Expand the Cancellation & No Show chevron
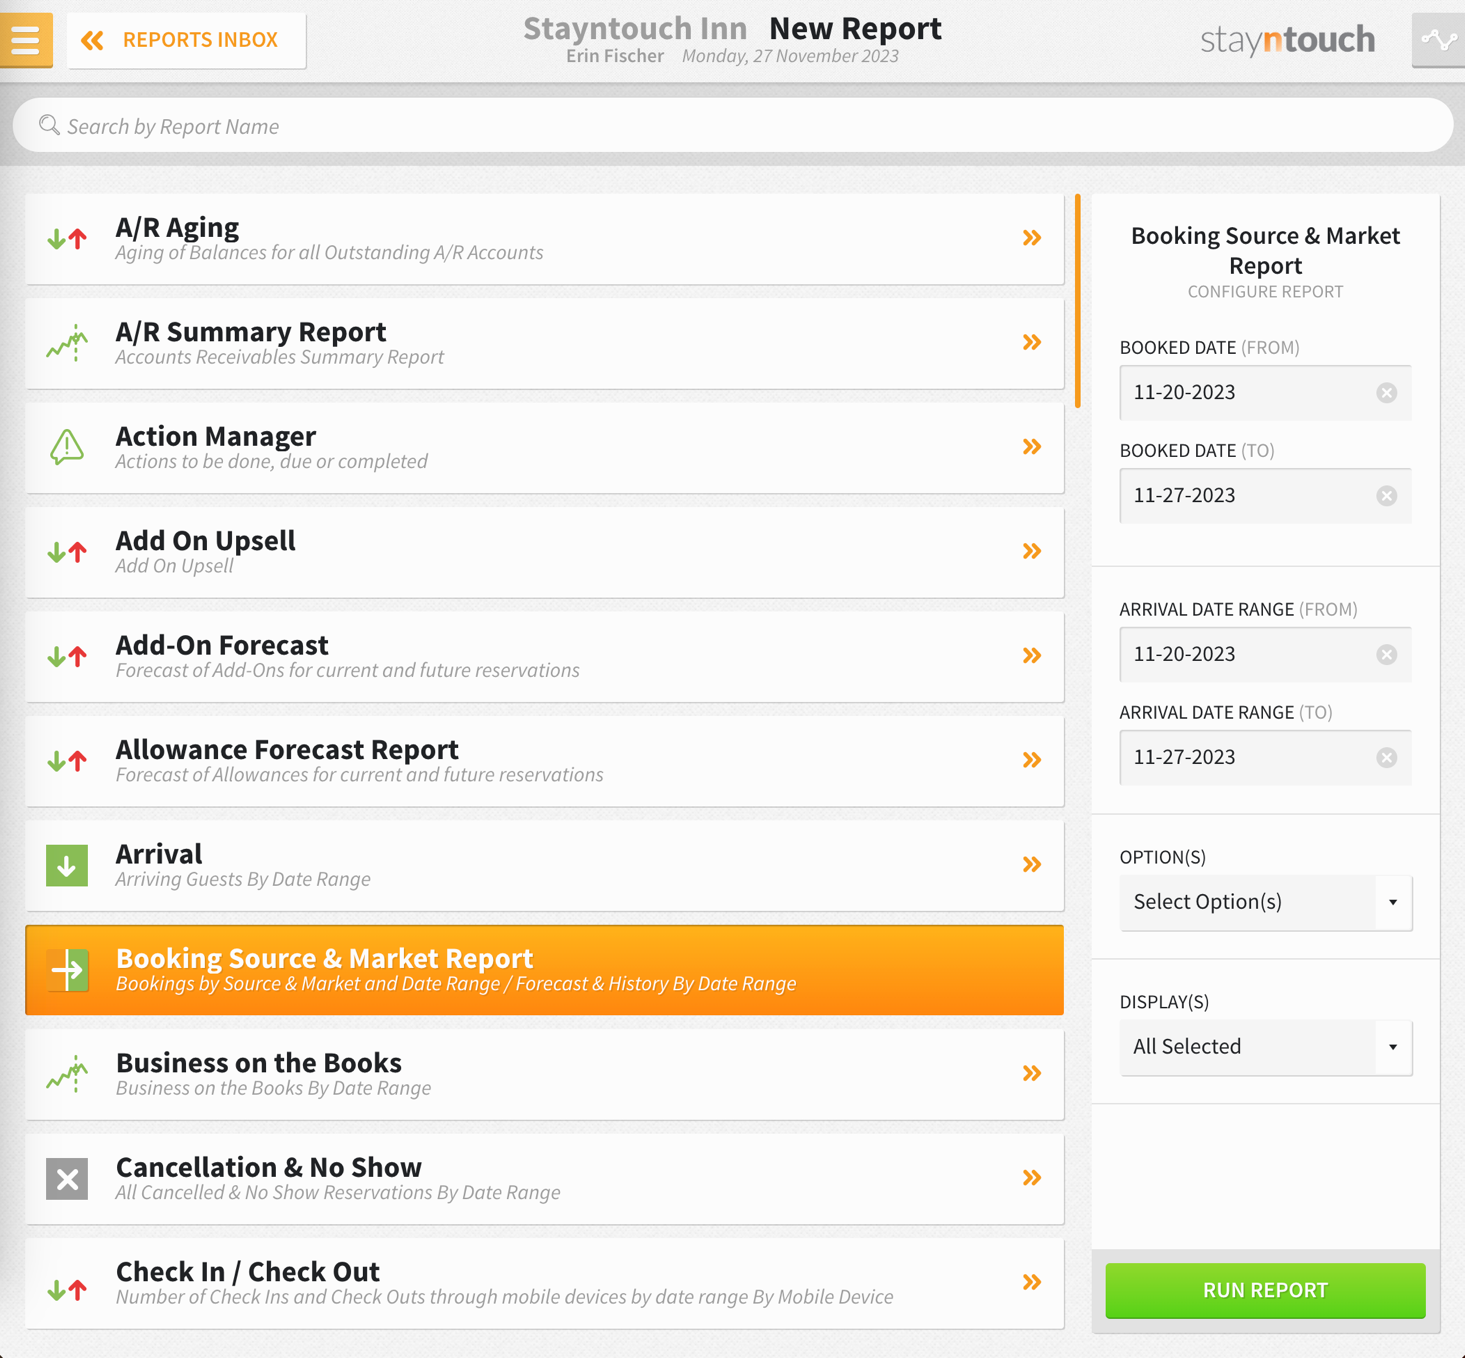This screenshot has height=1358, width=1465. 1032,1178
